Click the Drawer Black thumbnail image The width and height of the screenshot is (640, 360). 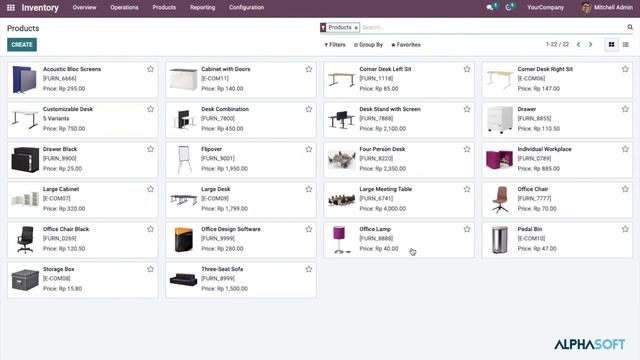(x=25, y=160)
